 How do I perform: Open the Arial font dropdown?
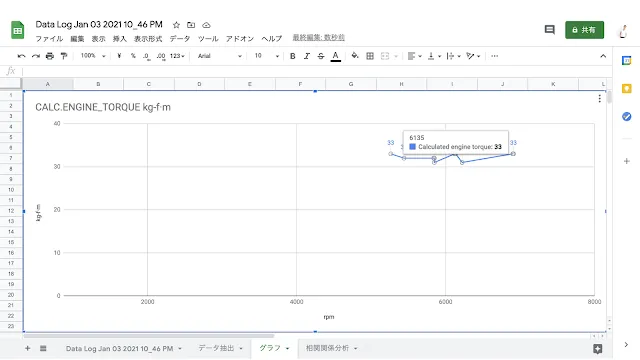(220, 56)
